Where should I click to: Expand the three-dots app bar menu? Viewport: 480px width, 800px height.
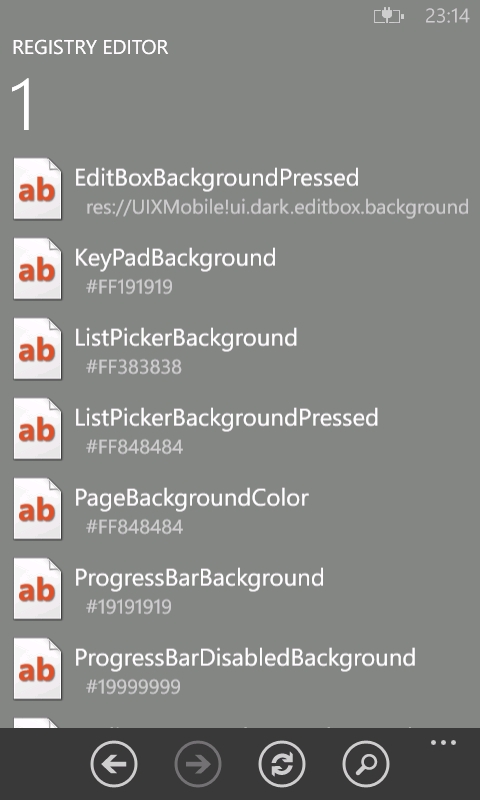[443, 743]
